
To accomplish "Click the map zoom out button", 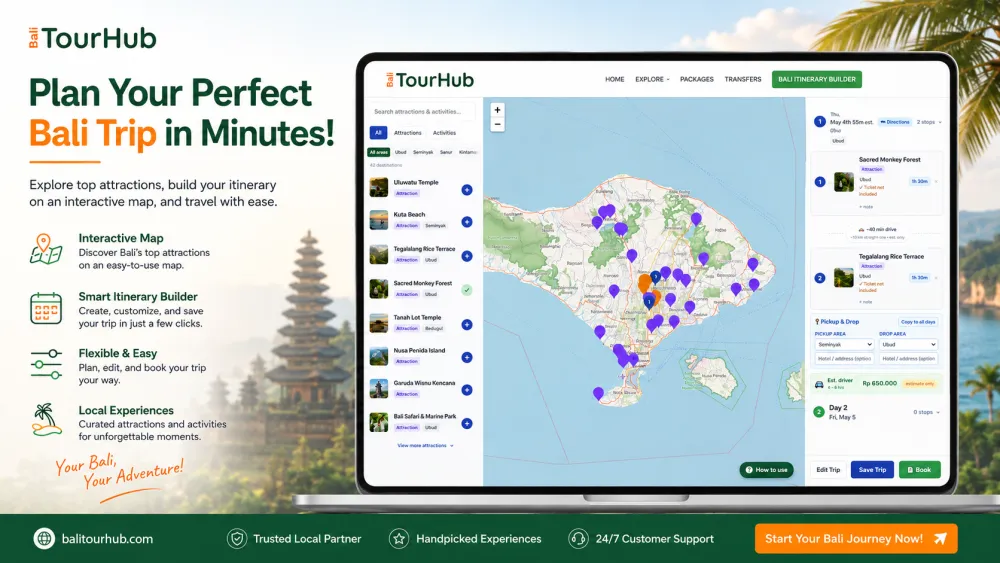I will 497,124.
